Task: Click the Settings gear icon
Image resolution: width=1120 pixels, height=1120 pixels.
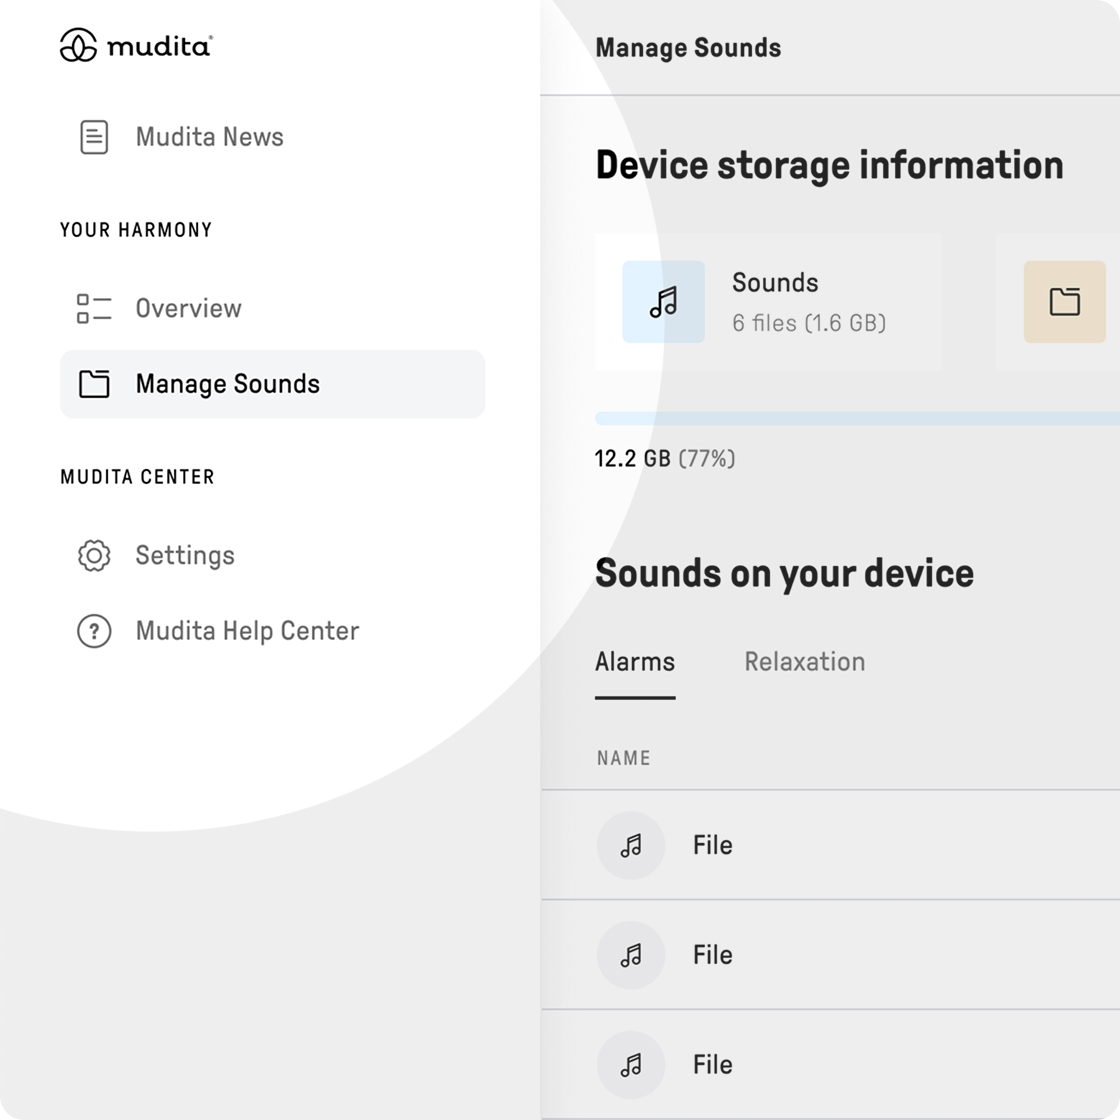Action: (x=94, y=555)
